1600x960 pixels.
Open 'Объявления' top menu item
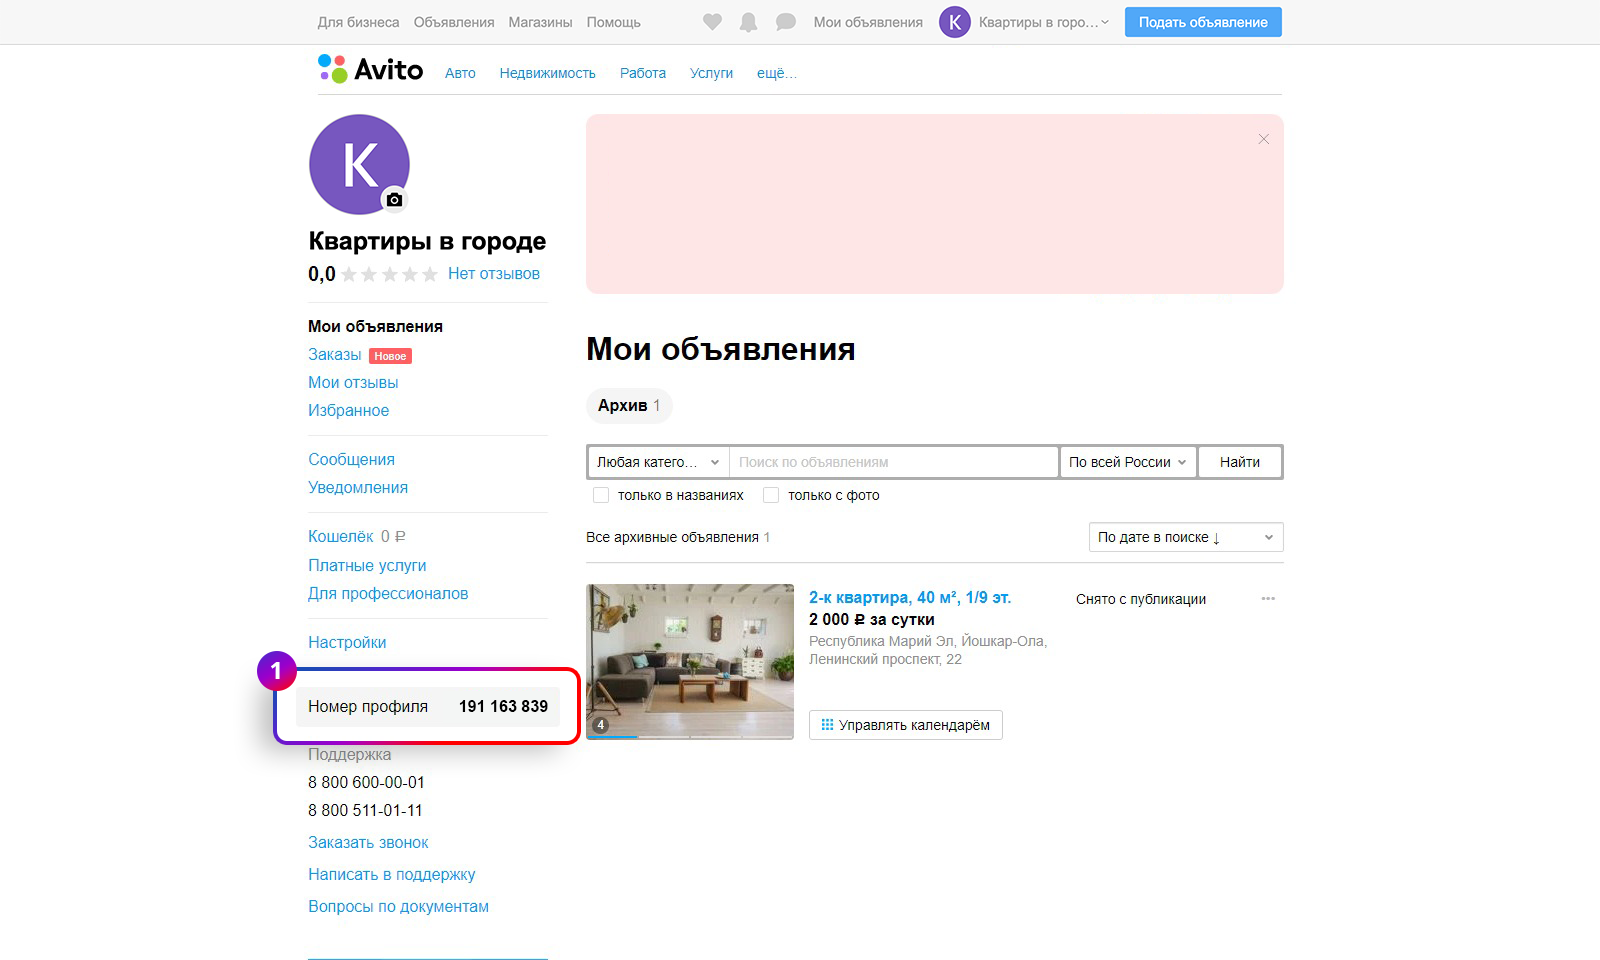(x=454, y=22)
